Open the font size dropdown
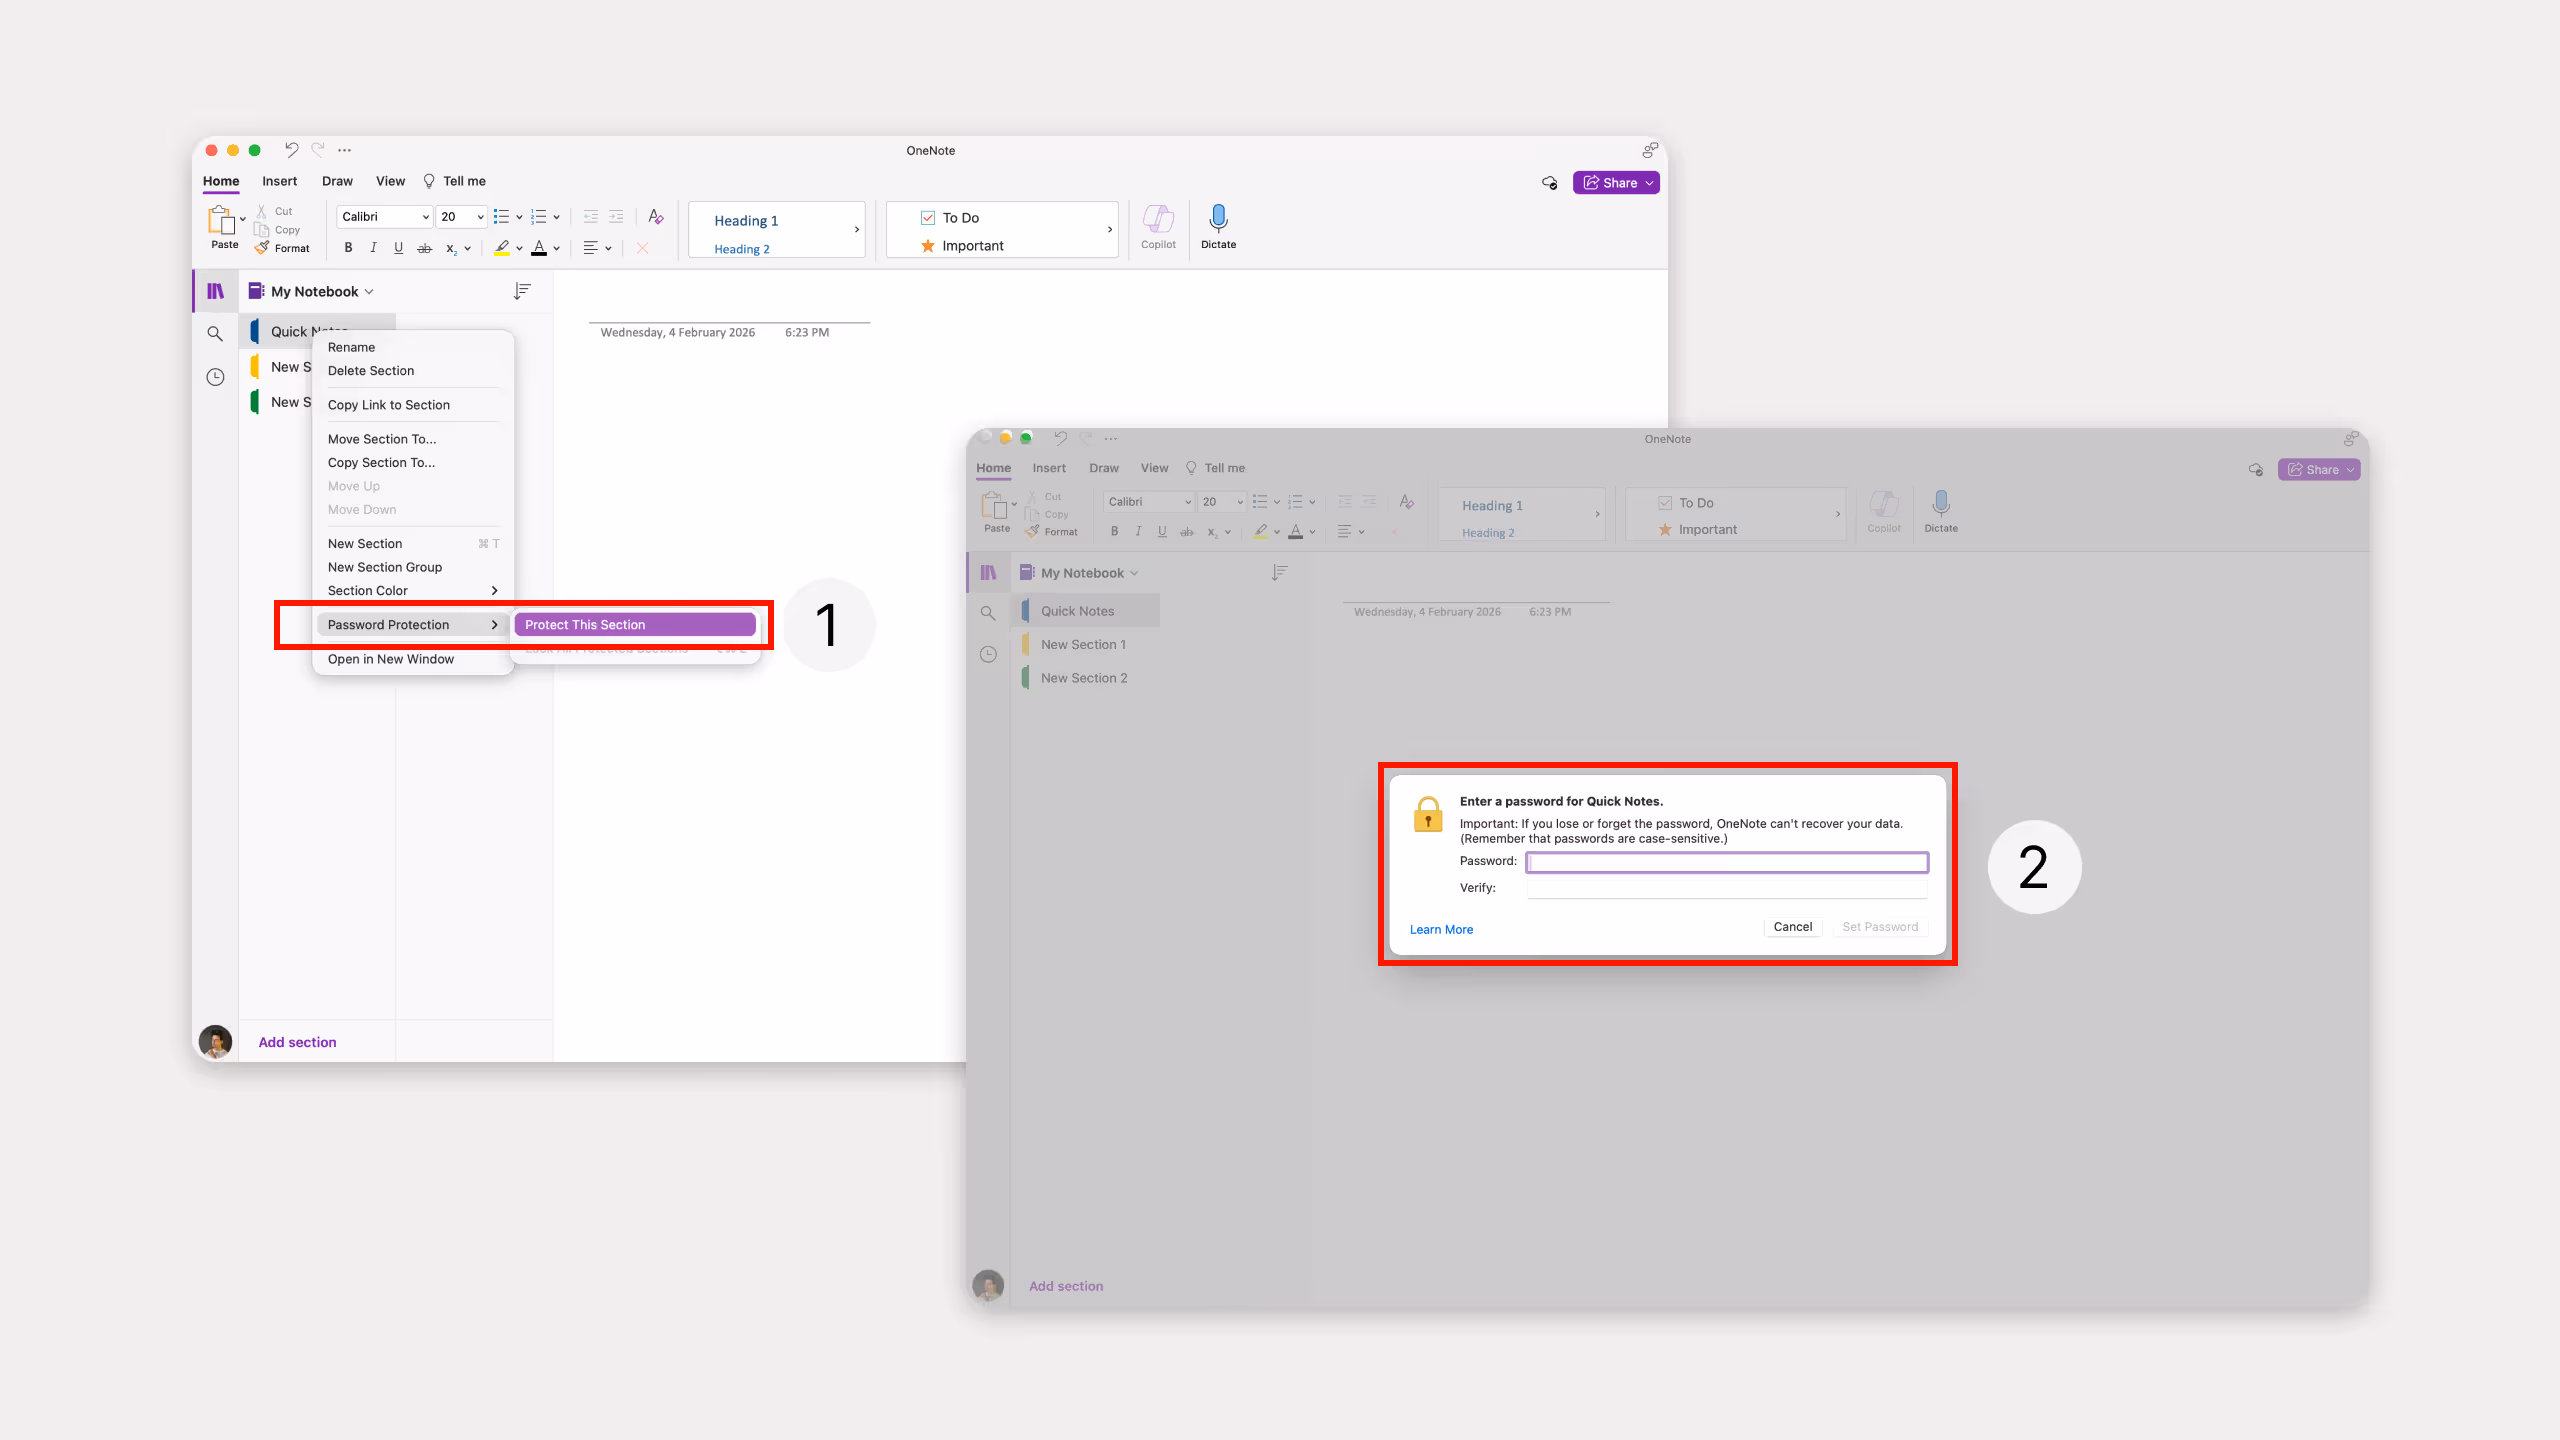Image resolution: width=2560 pixels, height=1440 pixels. click(x=460, y=216)
